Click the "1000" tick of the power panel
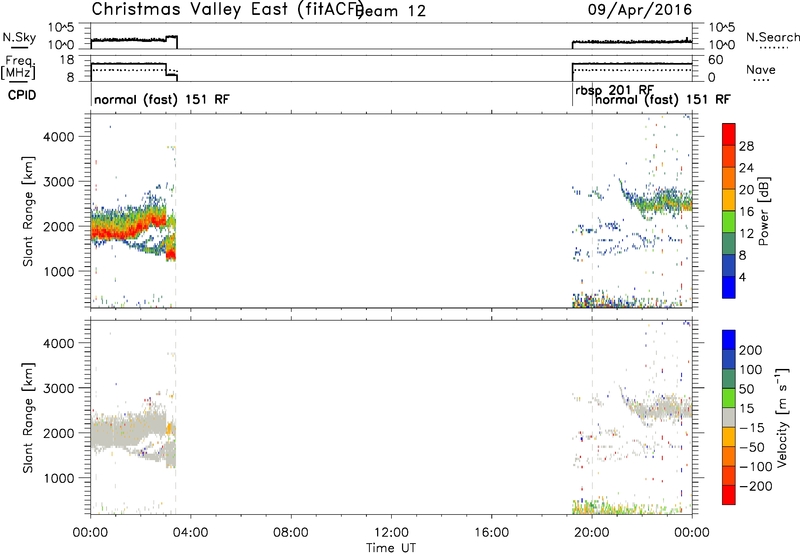Image resolution: width=800 pixels, height=554 pixels. [x=58, y=272]
